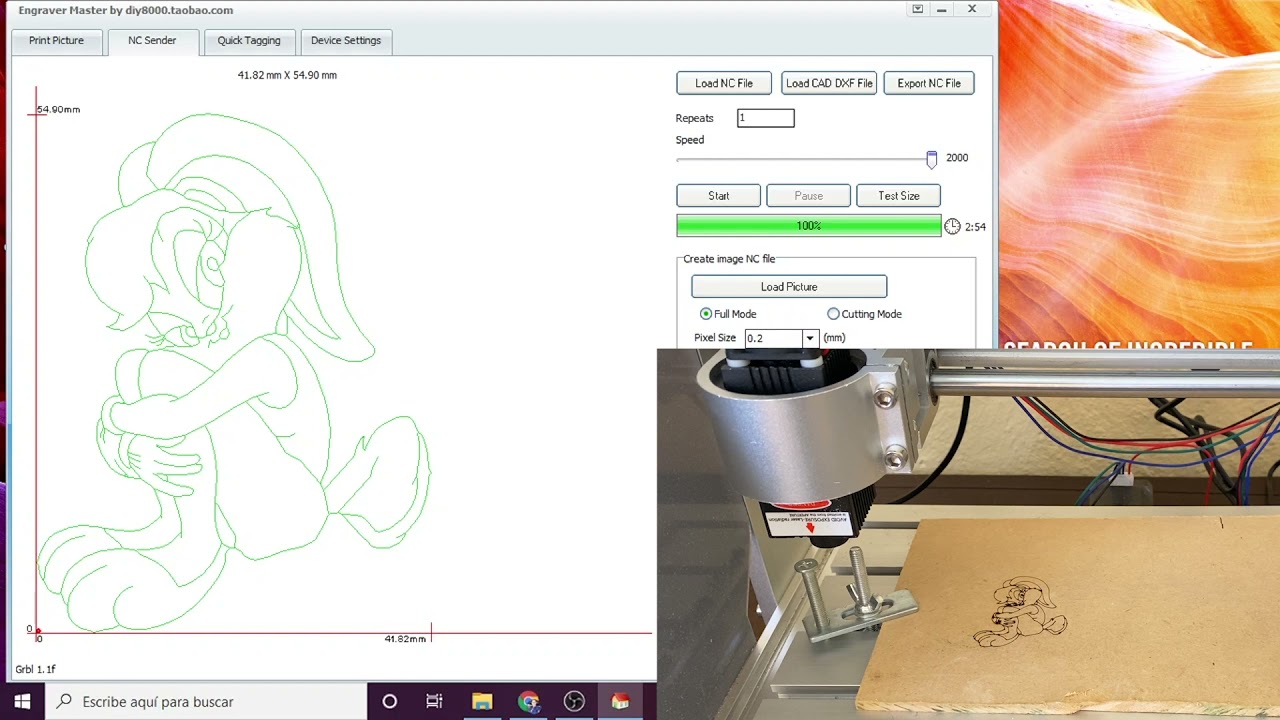This screenshot has width=1280, height=720.
Task: Click the Start button
Action: [x=719, y=196]
